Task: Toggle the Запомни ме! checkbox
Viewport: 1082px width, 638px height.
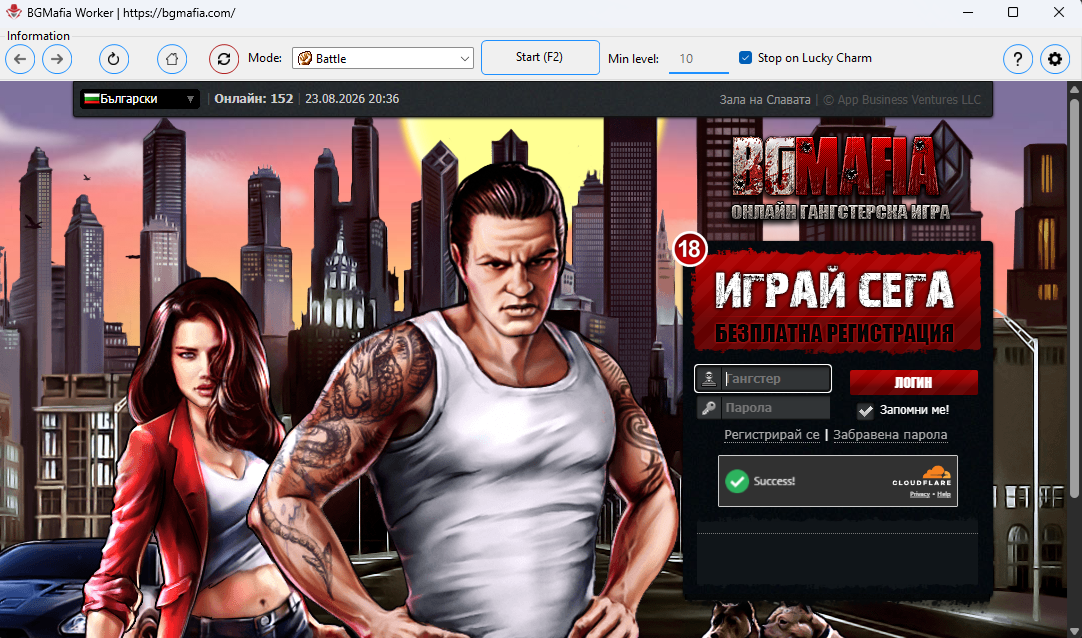Action: (865, 410)
